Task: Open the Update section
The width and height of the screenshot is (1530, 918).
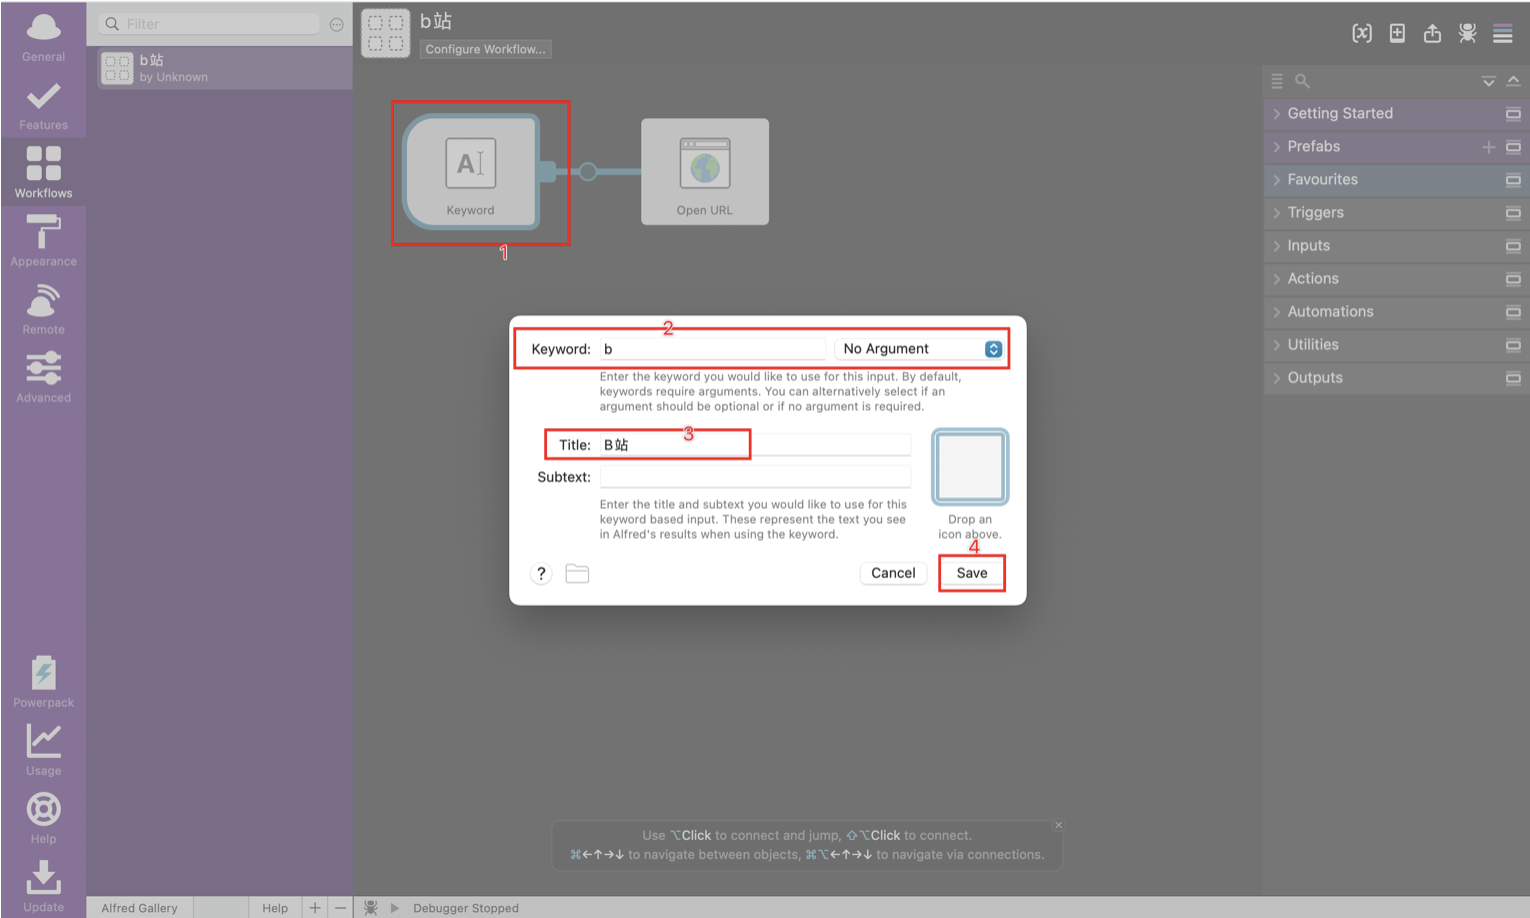Action: [x=43, y=886]
